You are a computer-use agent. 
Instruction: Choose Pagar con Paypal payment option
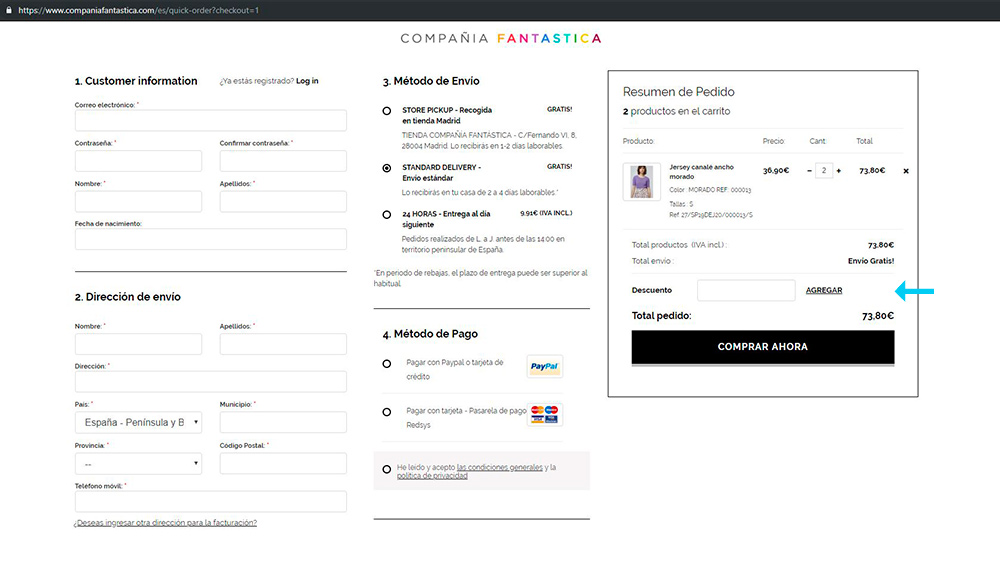386,364
